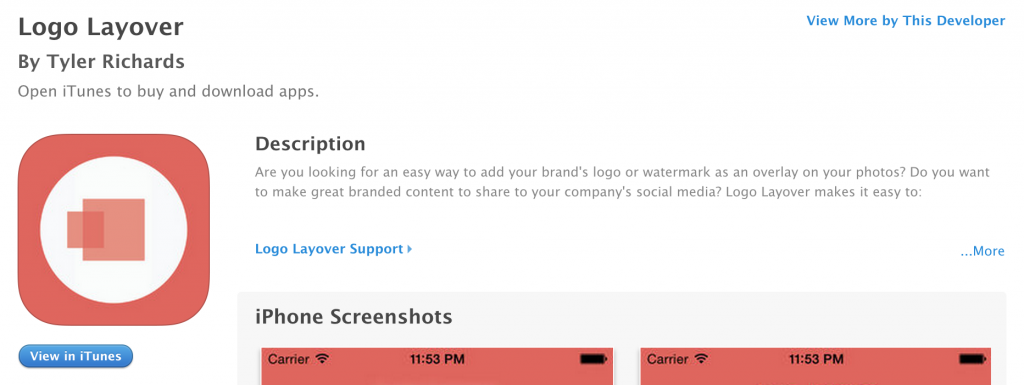The image size is (1024, 385).
Task: Click the Wi-Fi icon in first iPhone screenshot
Action: [322, 359]
